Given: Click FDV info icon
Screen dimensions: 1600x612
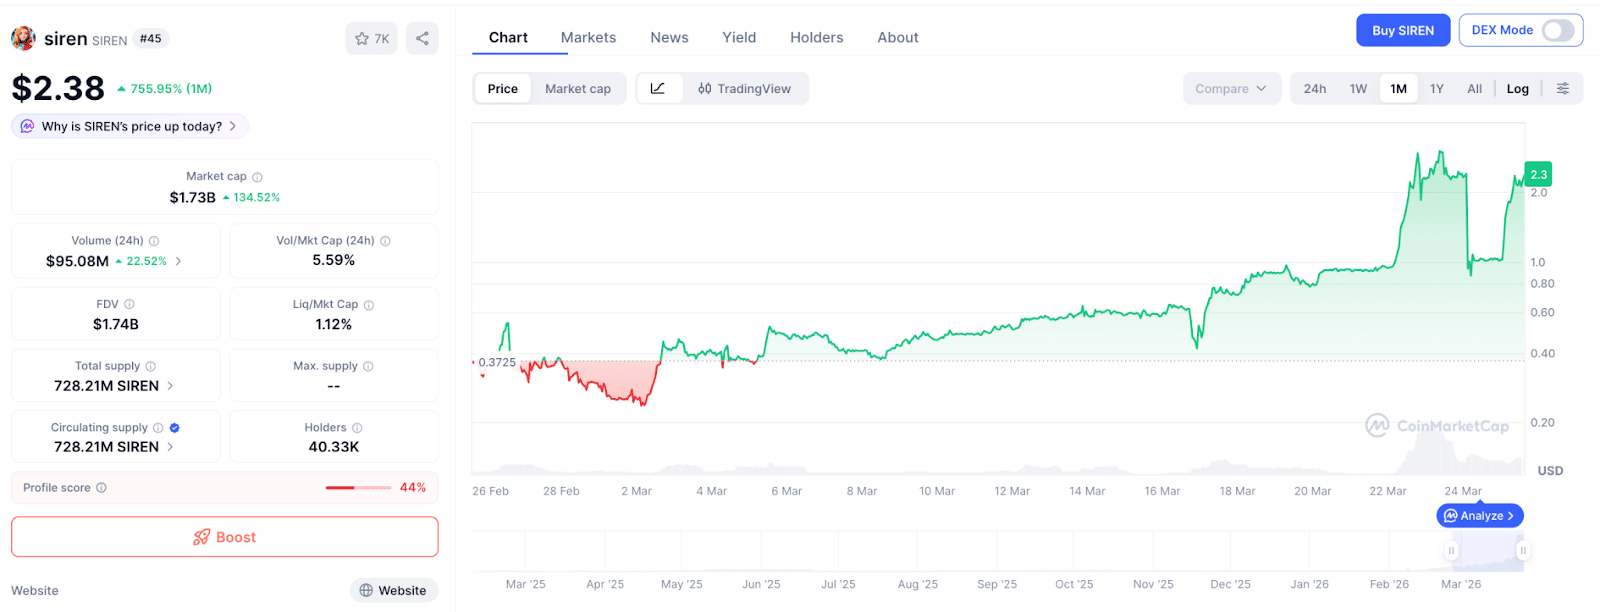Looking at the screenshot, I should [129, 304].
